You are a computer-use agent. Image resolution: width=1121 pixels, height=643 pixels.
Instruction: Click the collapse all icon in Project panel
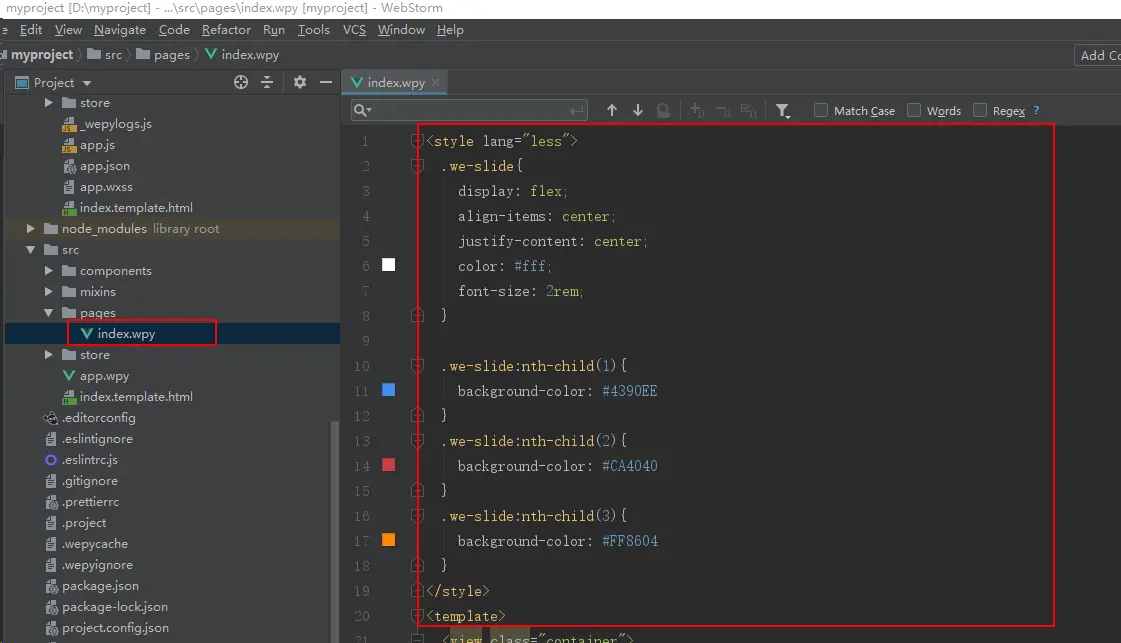click(267, 82)
